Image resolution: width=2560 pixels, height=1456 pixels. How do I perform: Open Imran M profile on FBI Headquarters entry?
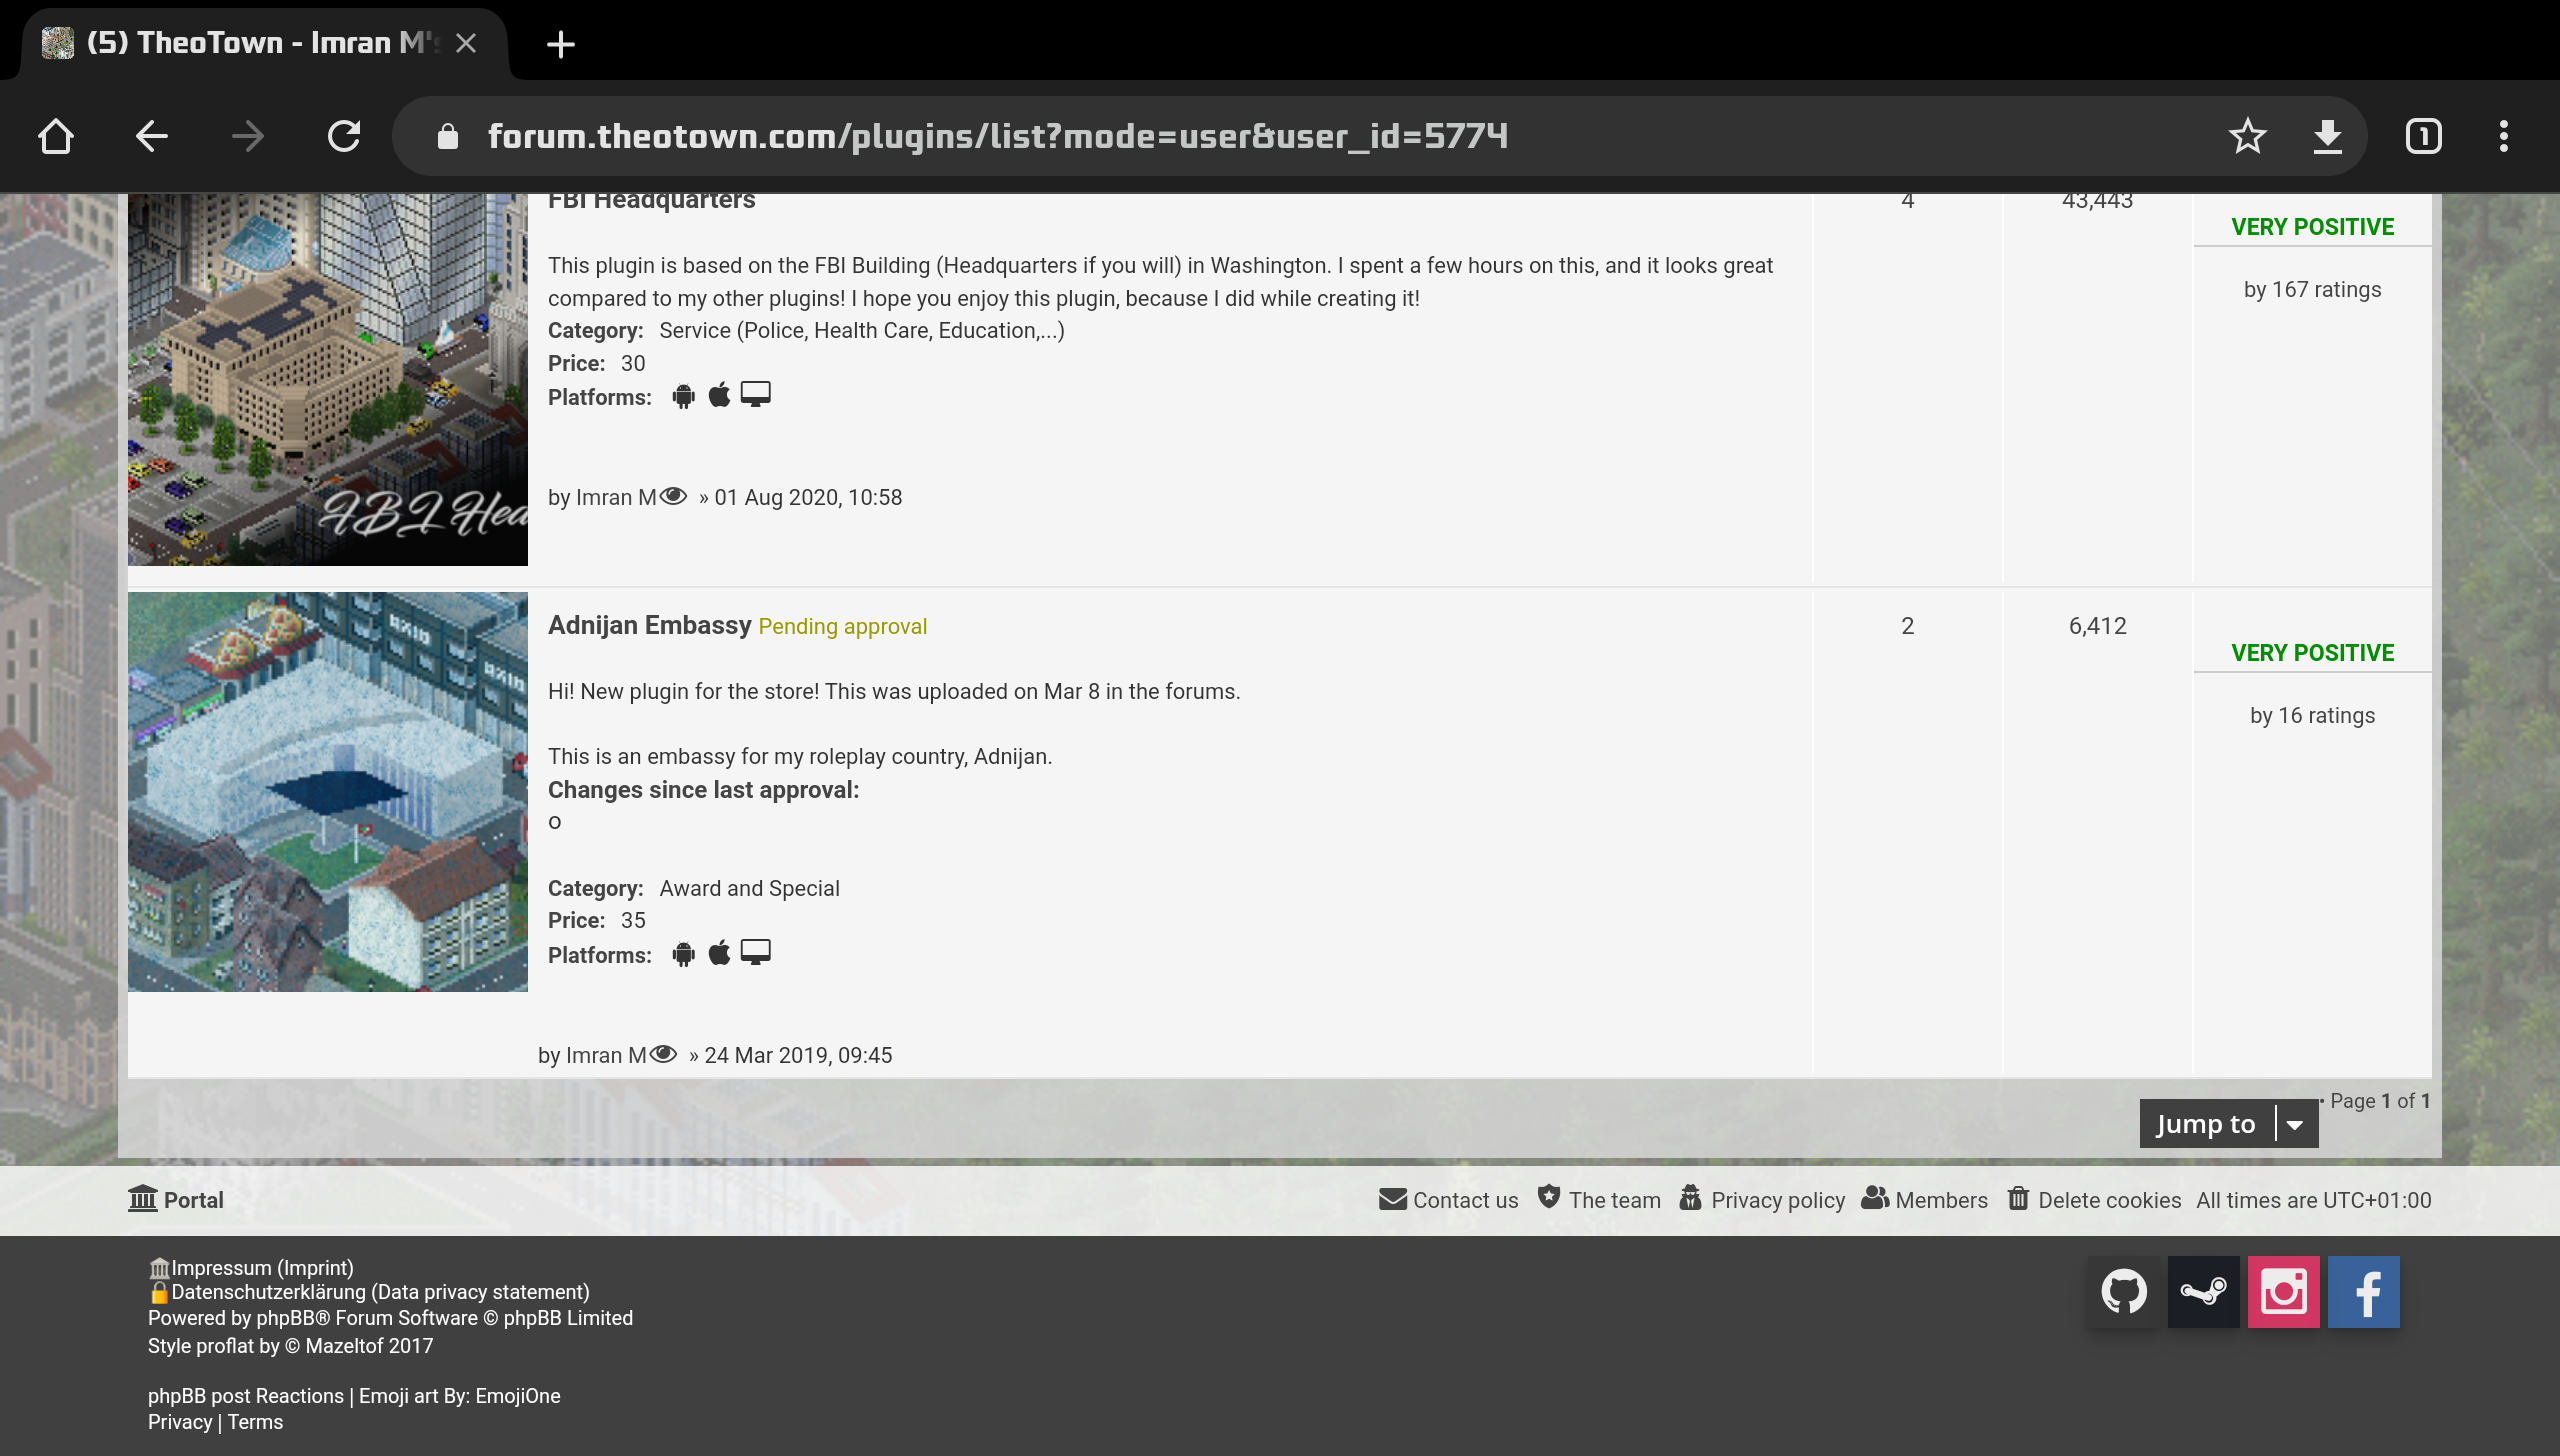(x=616, y=497)
